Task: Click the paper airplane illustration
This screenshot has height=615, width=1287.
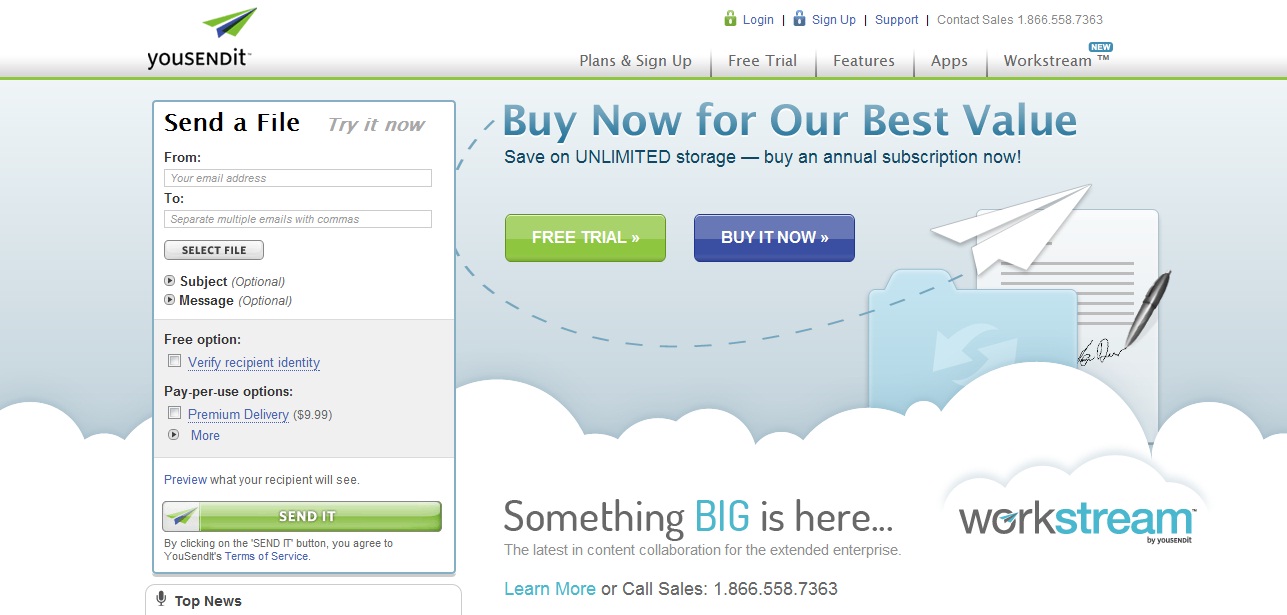Action: (x=1010, y=228)
